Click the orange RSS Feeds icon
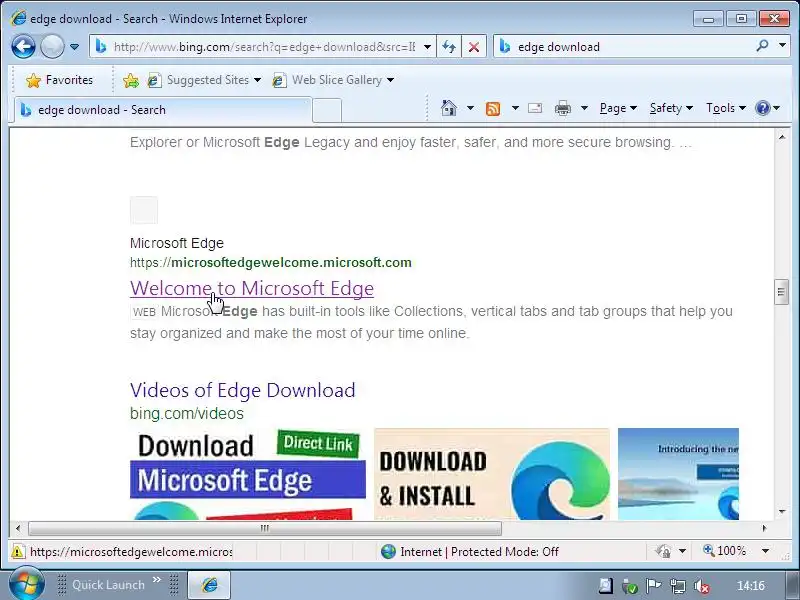The width and height of the screenshot is (800, 600). click(493, 109)
